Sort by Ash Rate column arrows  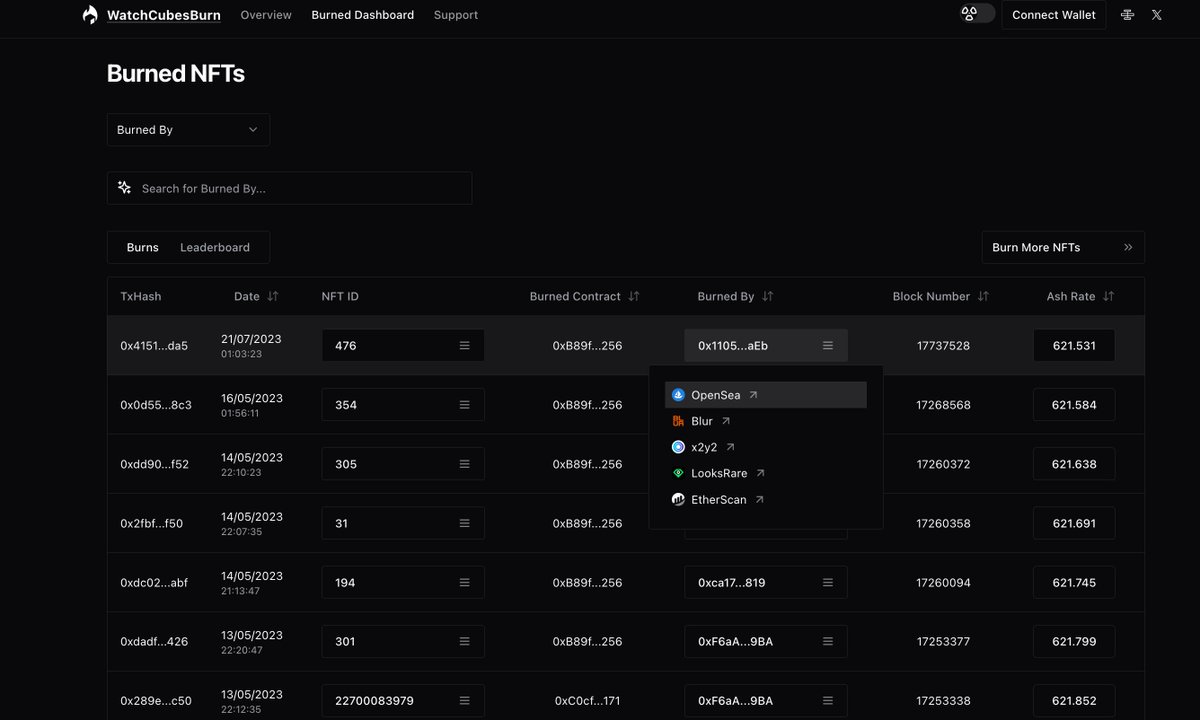[1108, 297]
